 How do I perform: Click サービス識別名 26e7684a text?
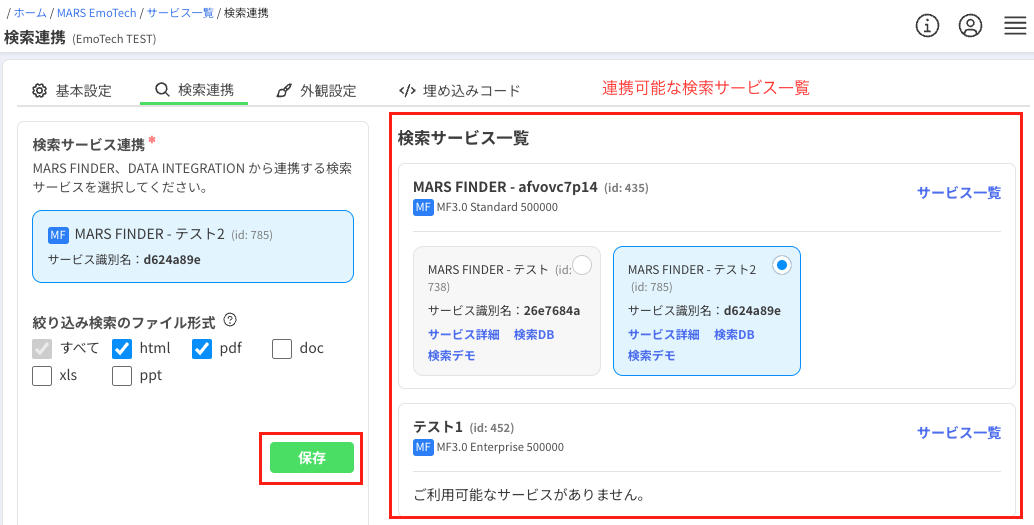click(504, 311)
